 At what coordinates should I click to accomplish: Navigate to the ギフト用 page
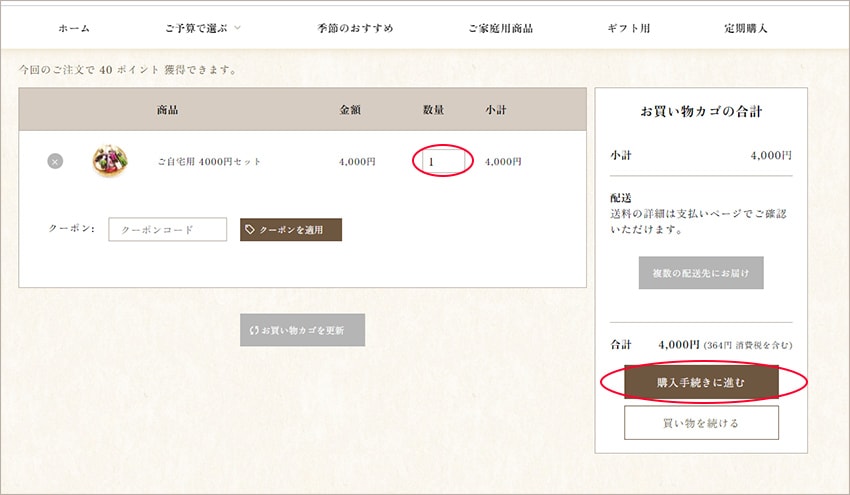point(628,28)
